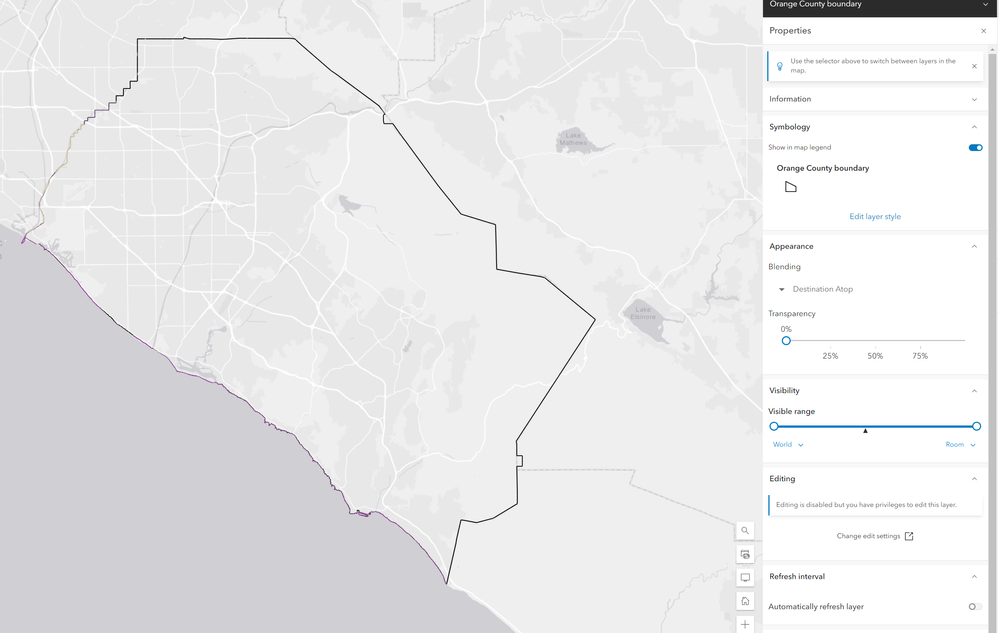Click Edit layer style link
The width and height of the screenshot is (999, 633).
tap(875, 217)
